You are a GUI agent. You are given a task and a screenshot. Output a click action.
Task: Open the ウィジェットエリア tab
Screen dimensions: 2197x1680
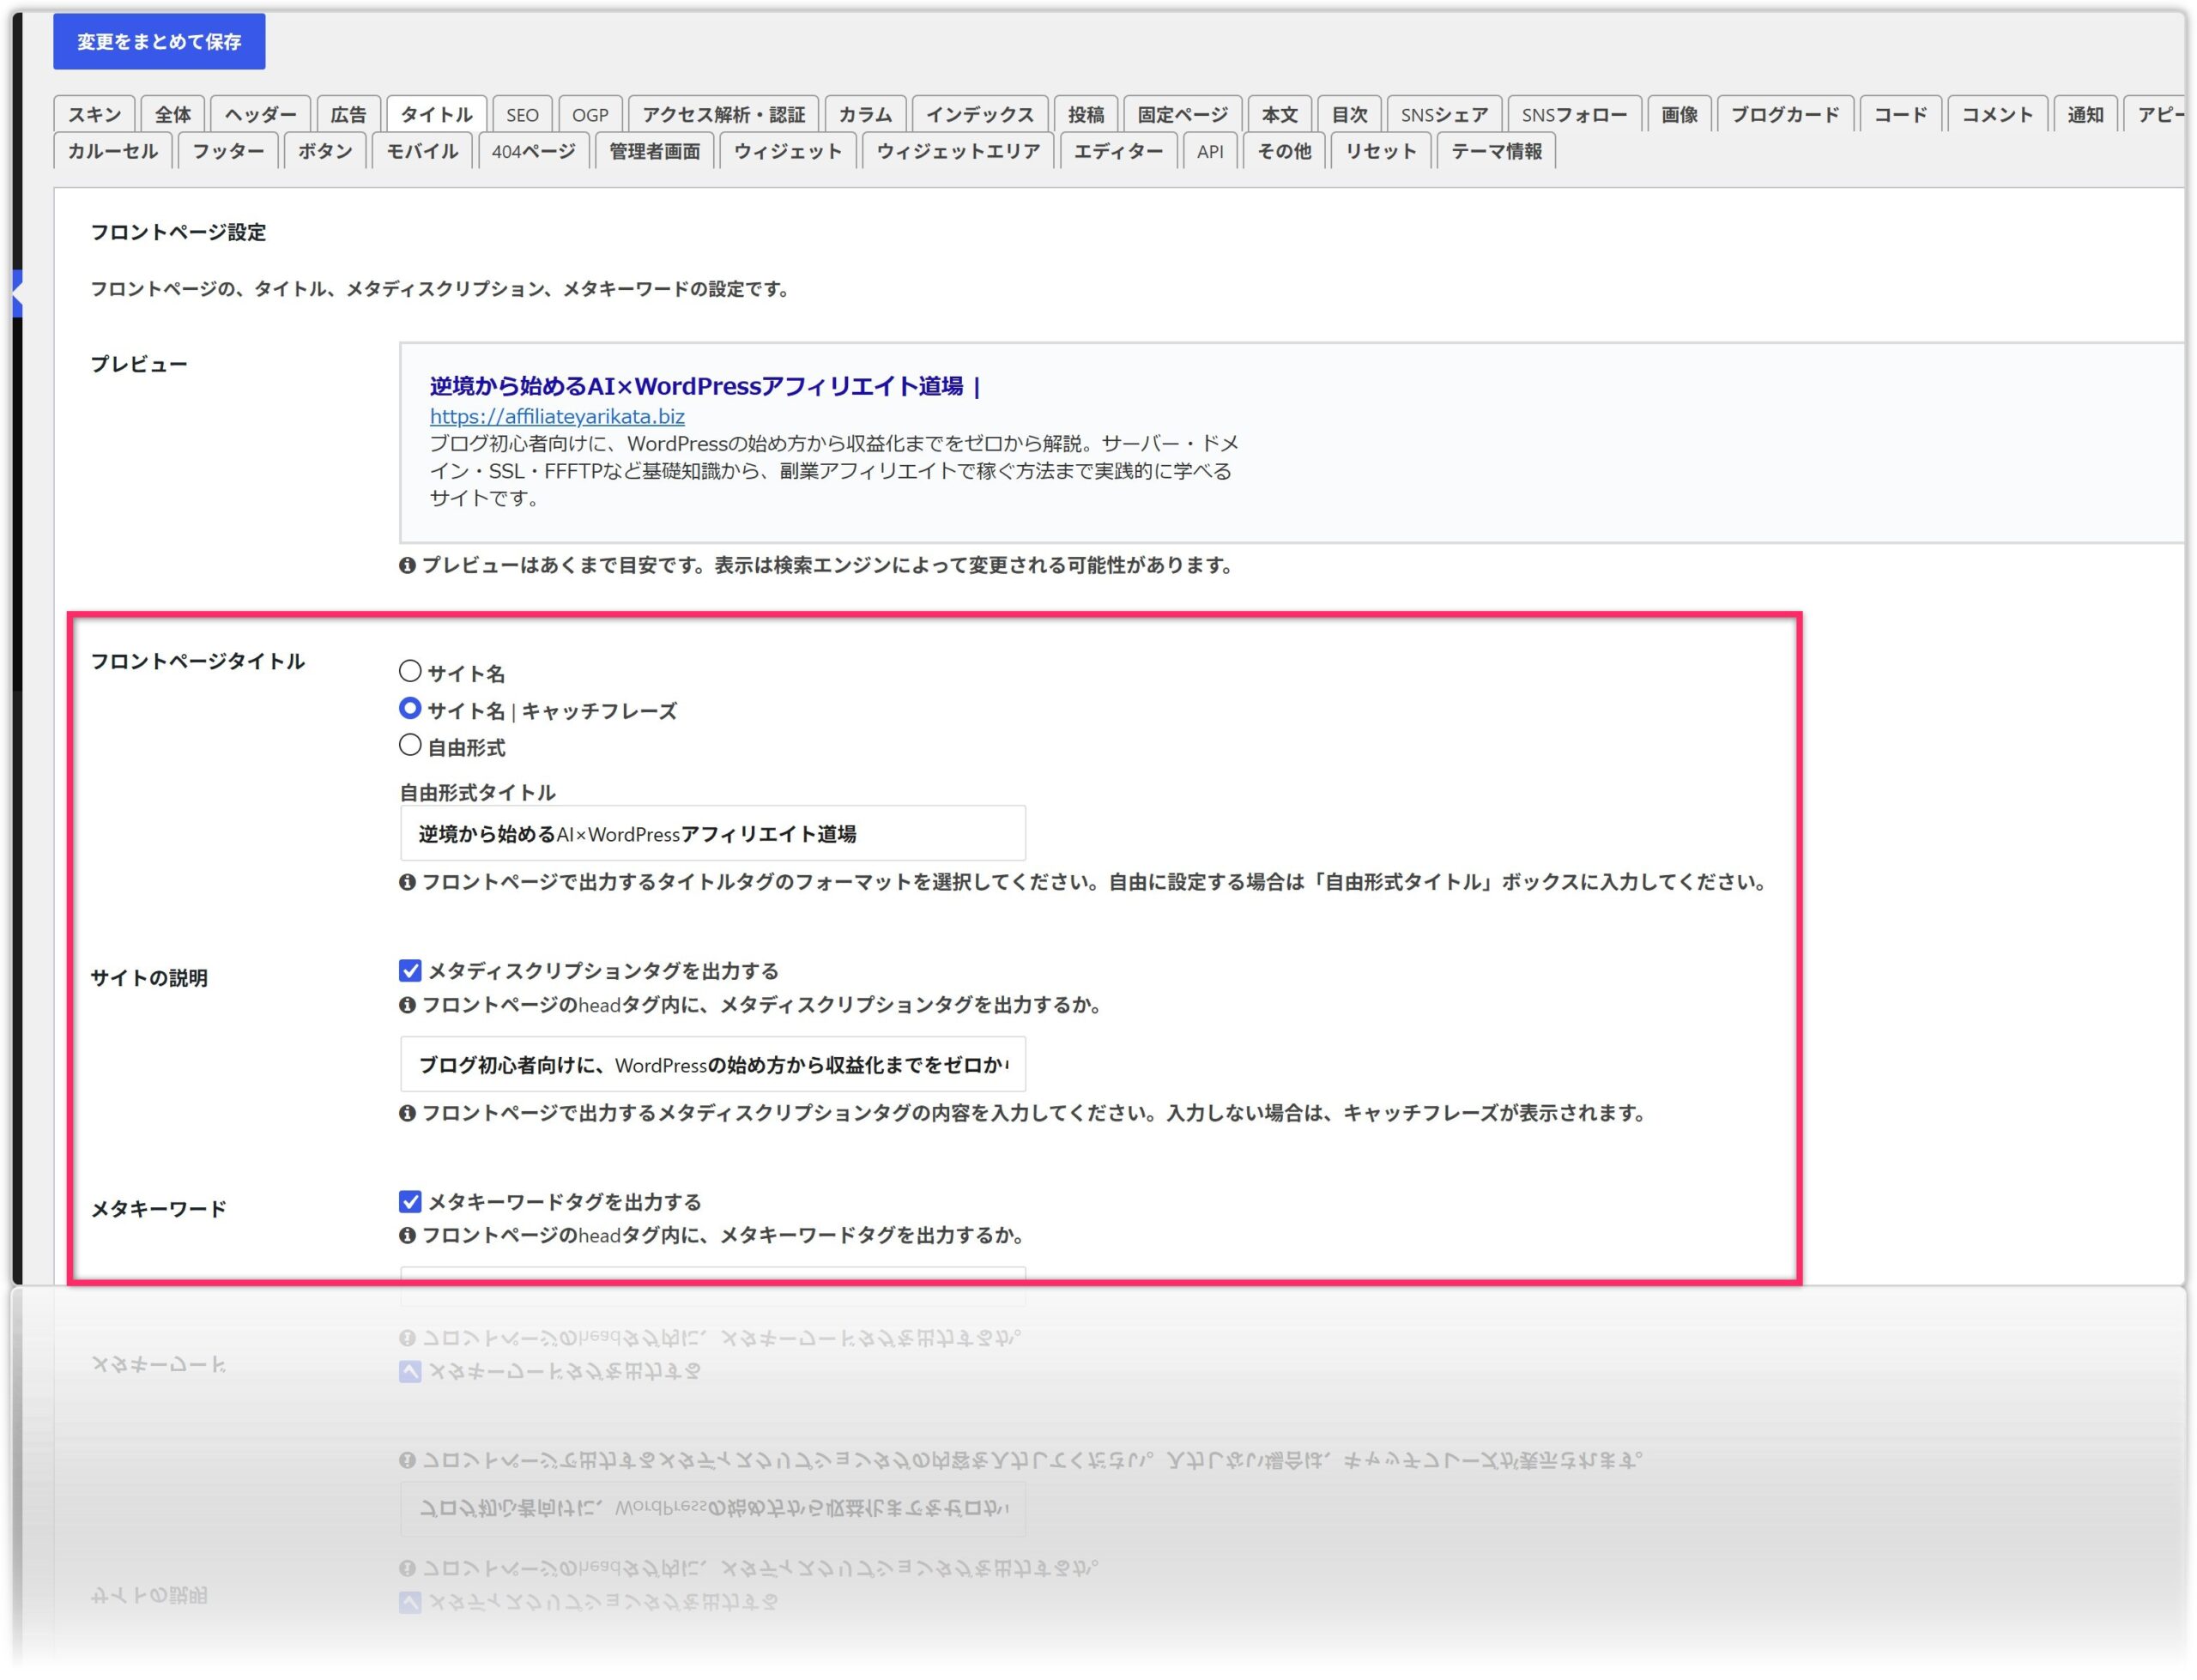point(958,151)
